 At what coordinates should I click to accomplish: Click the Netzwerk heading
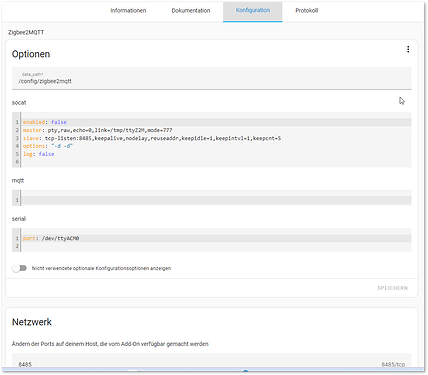[32, 322]
